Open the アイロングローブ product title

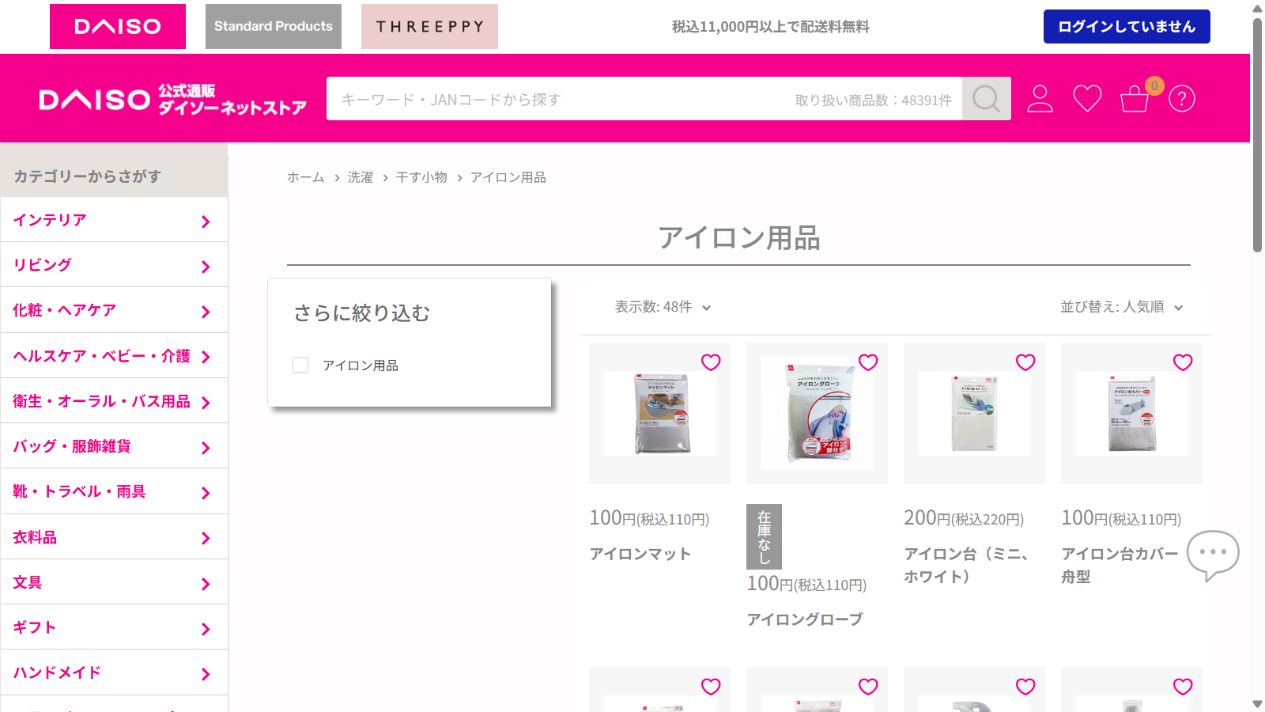pyautogui.click(x=805, y=620)
